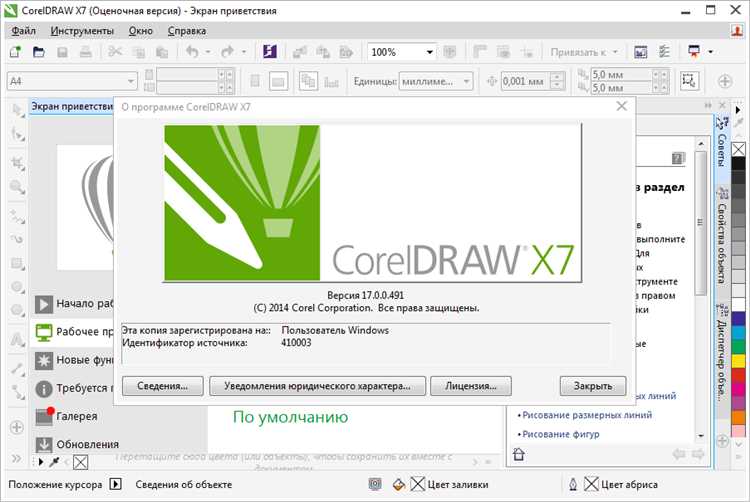Click the Corel search content icon
750x502 pixels.
[x=270, y=52]
